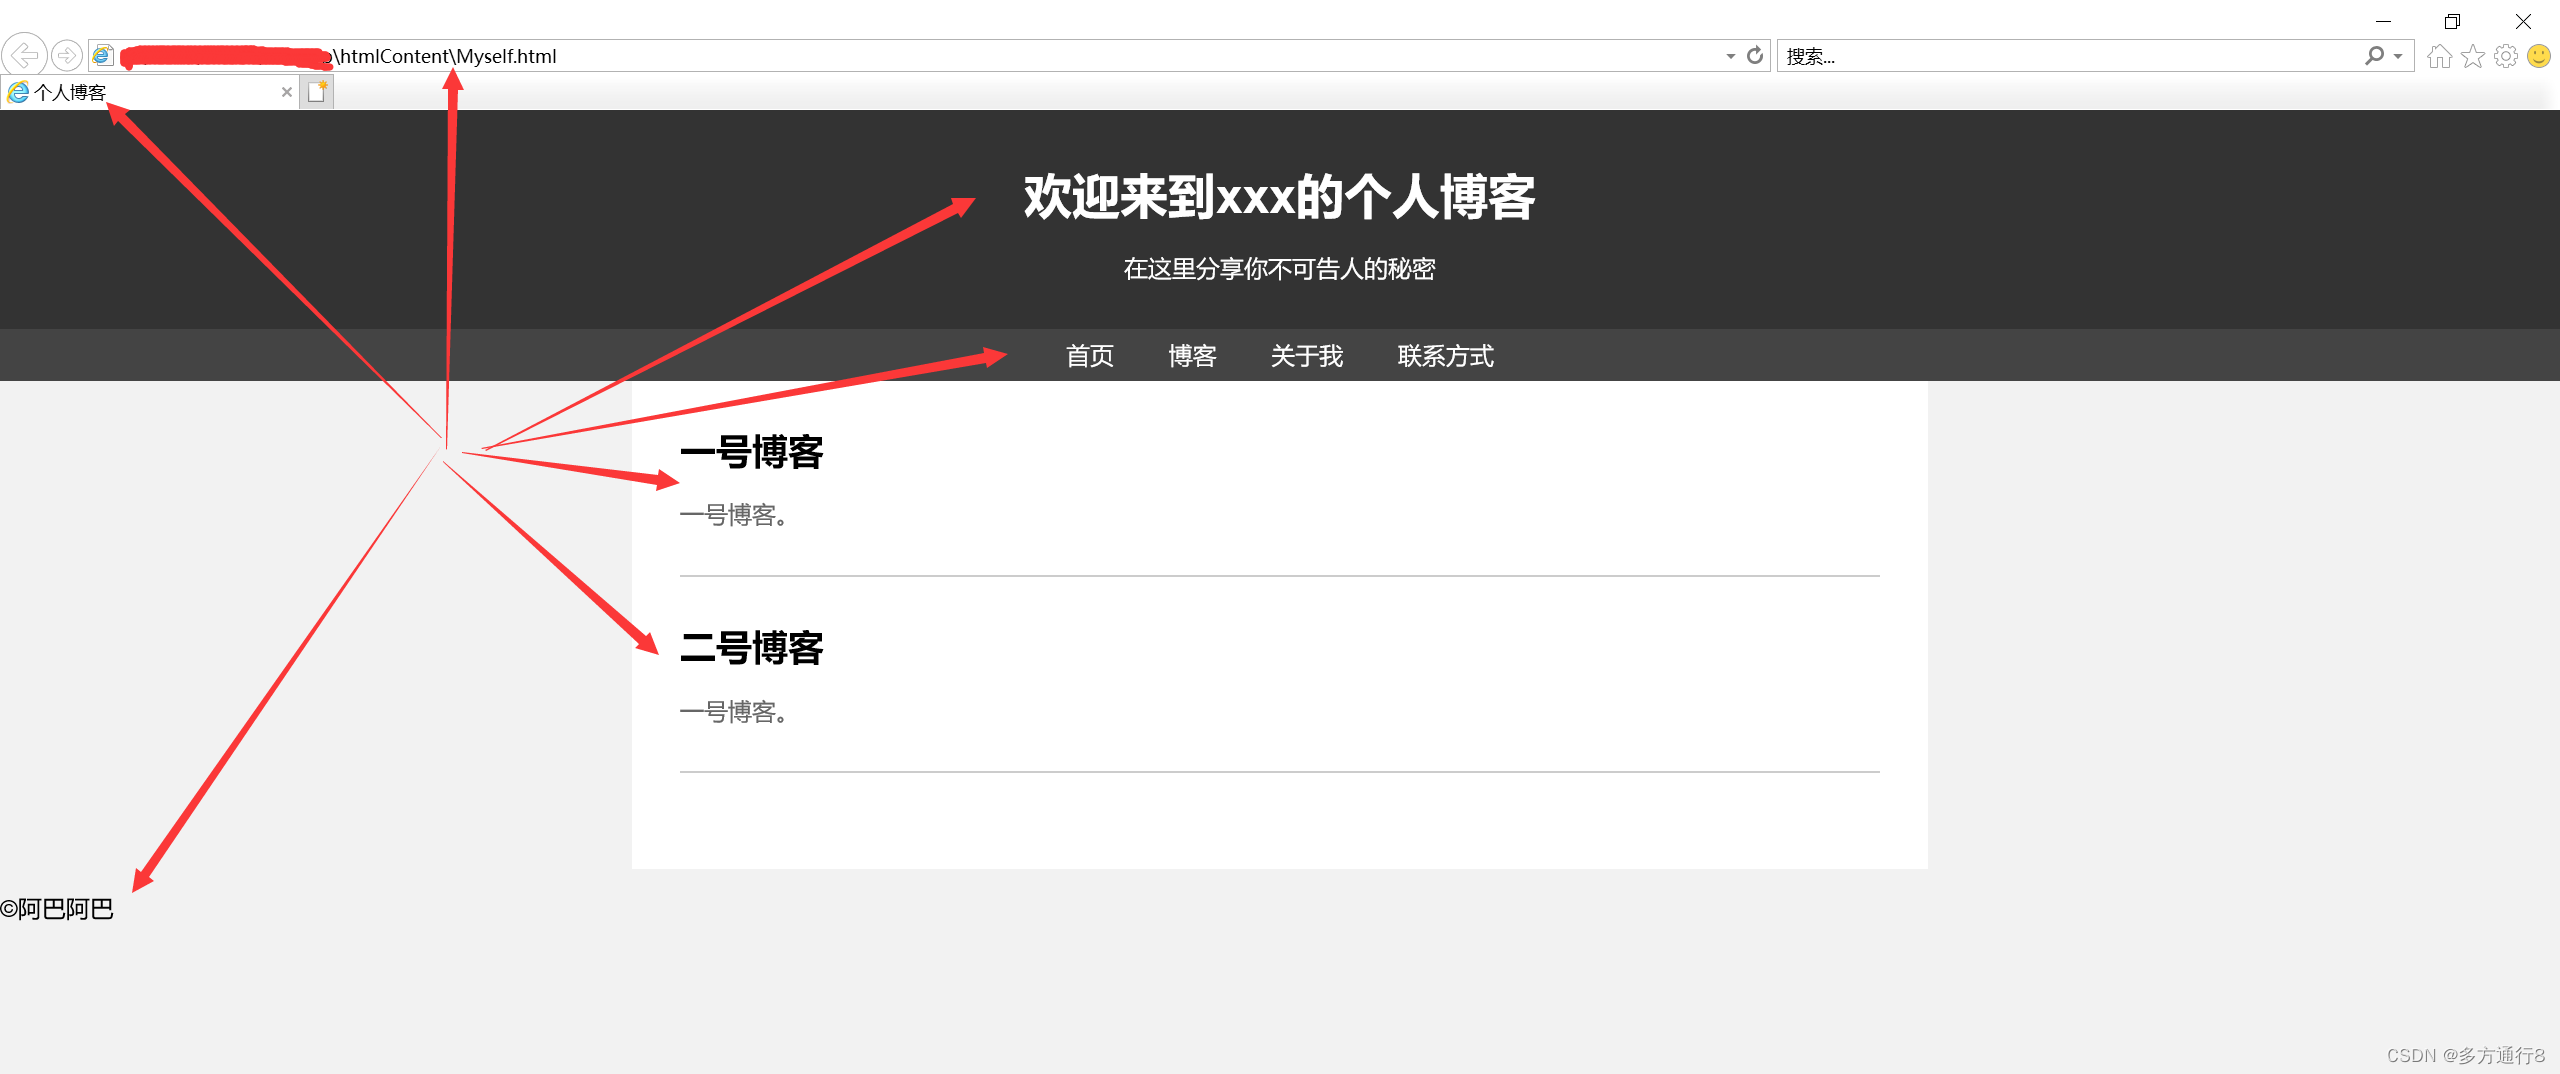Open the Home page icon
Image resolution: width=2560 pixels, height=1074 pixels.
point(2440,56)
